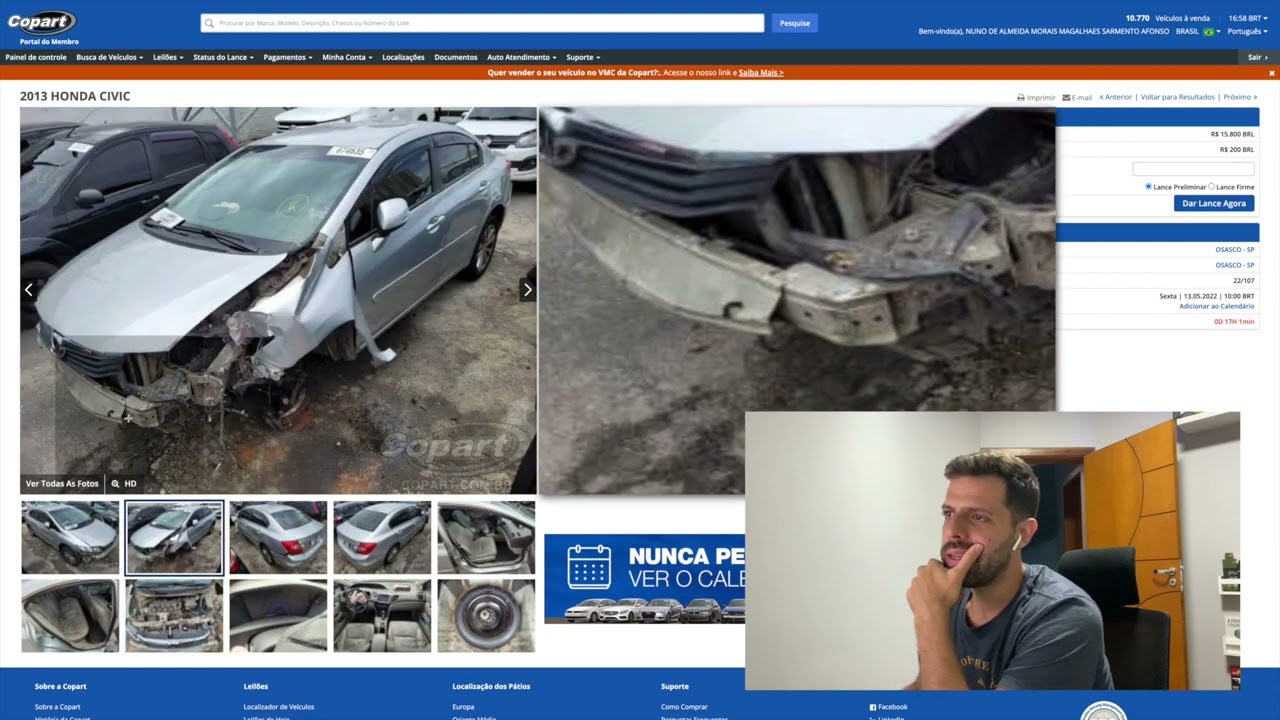The image size is (1280, 720).
Task: Select Lance Firme radio option
Action: [1212, 187]
